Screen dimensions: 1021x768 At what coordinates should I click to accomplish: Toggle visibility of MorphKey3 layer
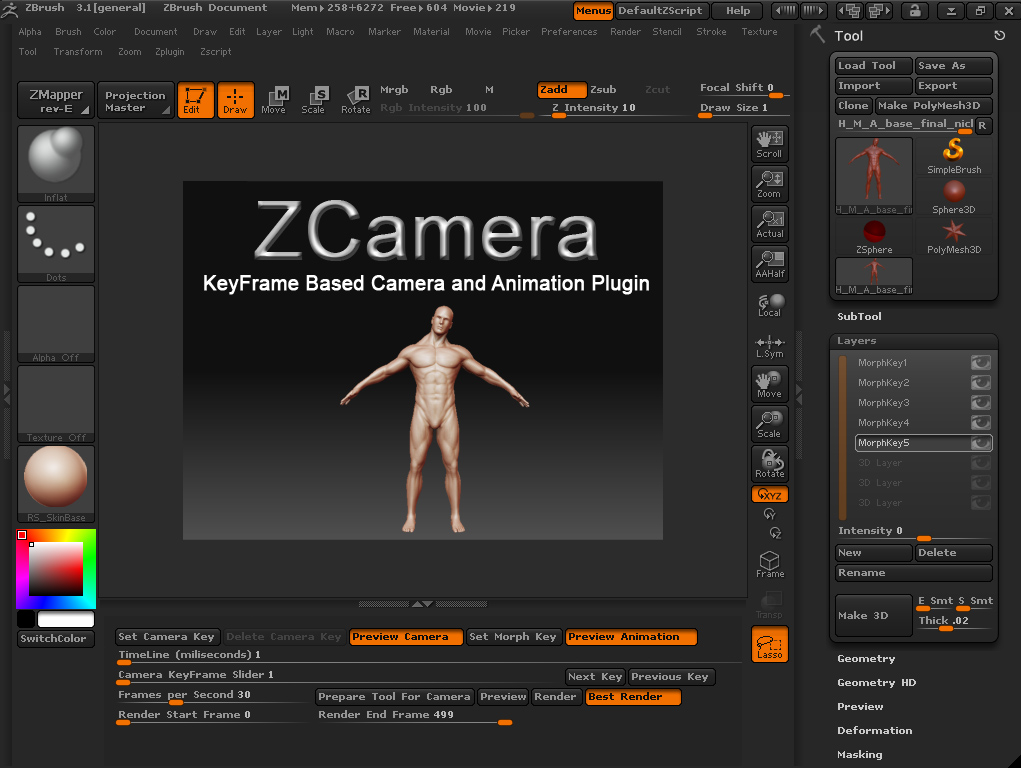[x=981, y=403]
